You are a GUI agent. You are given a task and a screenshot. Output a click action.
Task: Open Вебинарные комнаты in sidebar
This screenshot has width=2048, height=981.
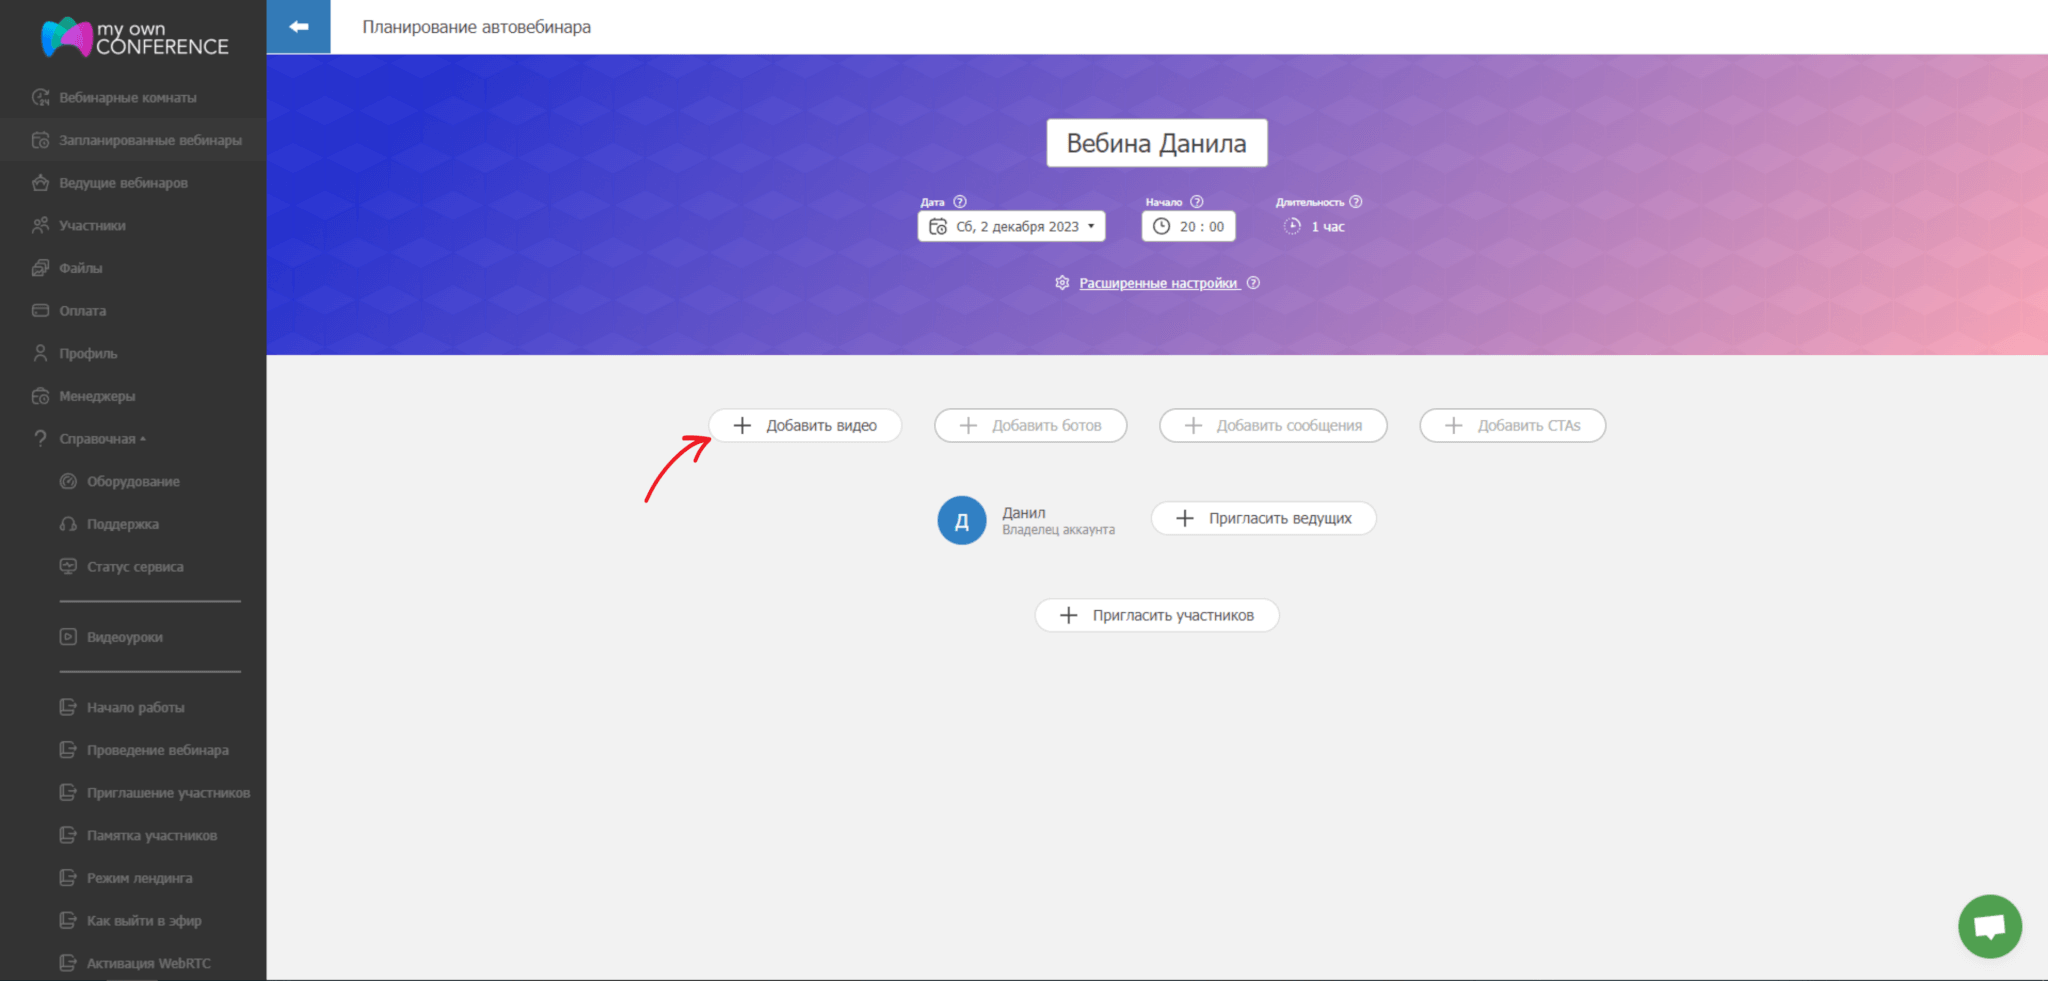tap(127, 98)
